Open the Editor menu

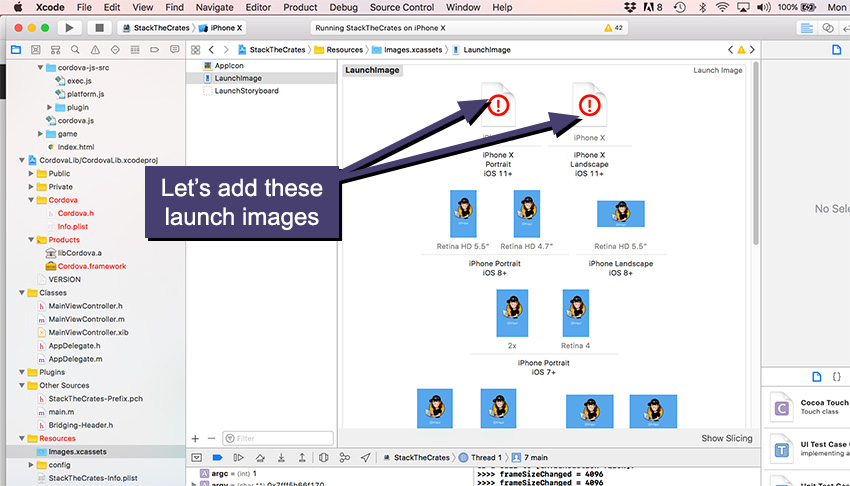(x=258, y=8)
